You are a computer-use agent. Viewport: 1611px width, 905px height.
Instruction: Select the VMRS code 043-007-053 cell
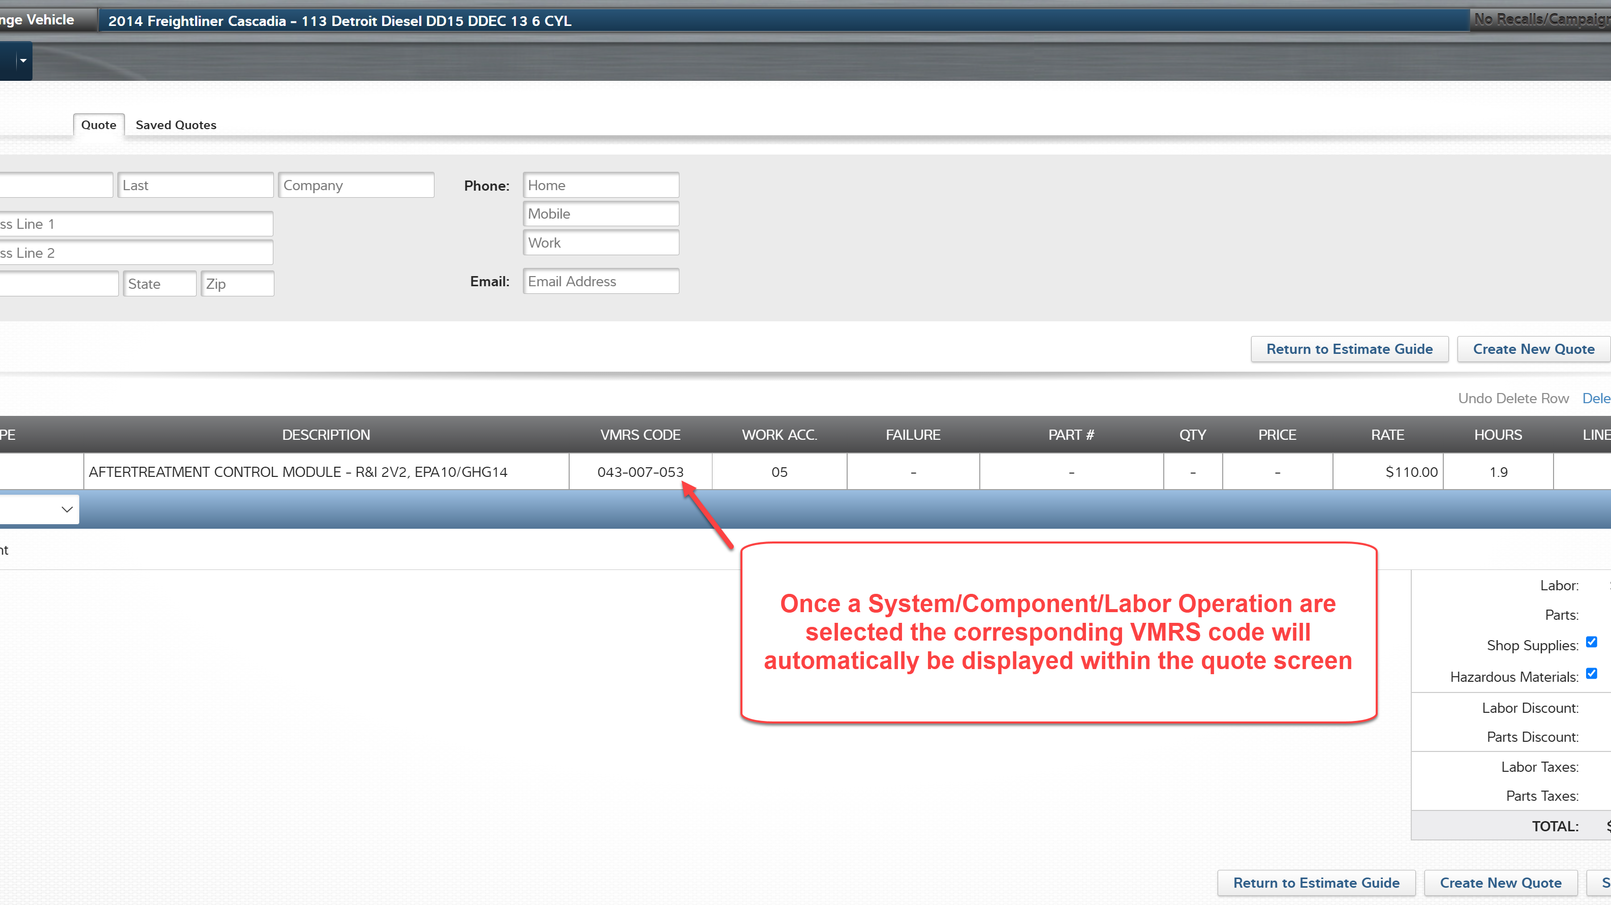click(x=640, y=471)
